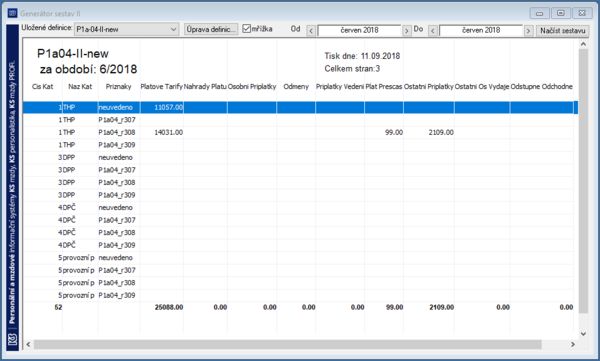Click the Tisk dne: 11.09.2018 text

362,56
